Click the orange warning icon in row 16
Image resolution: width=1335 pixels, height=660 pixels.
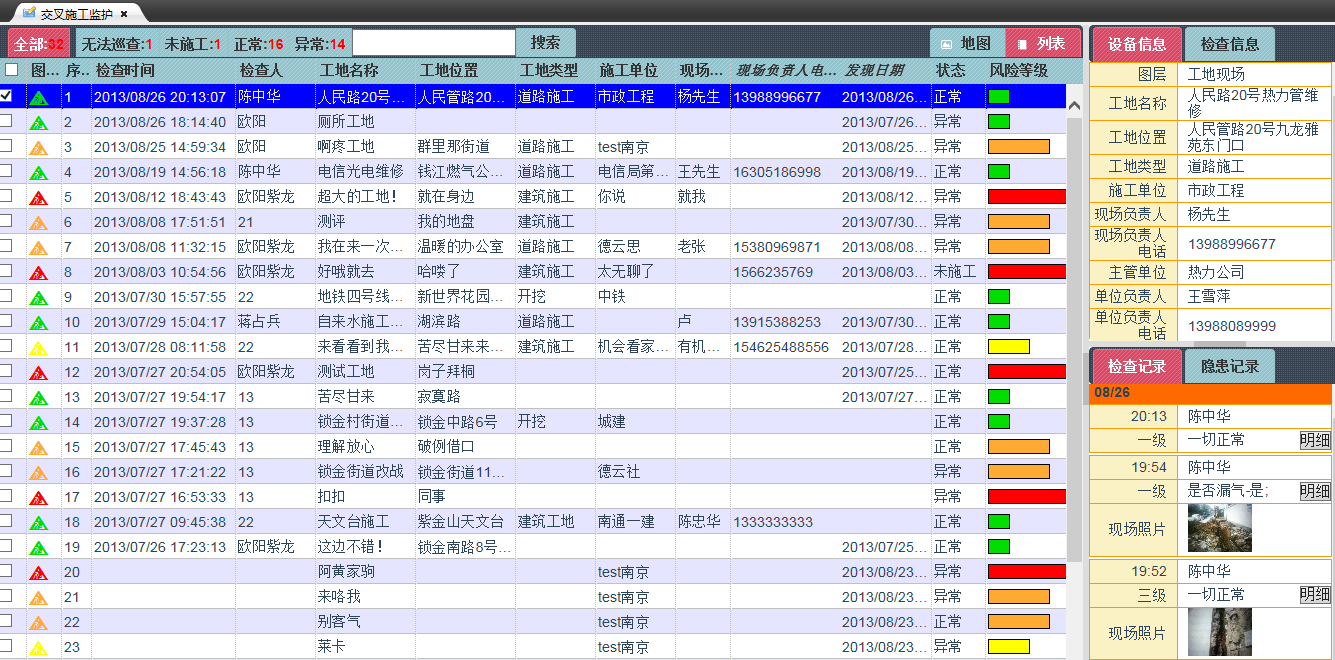39,472
